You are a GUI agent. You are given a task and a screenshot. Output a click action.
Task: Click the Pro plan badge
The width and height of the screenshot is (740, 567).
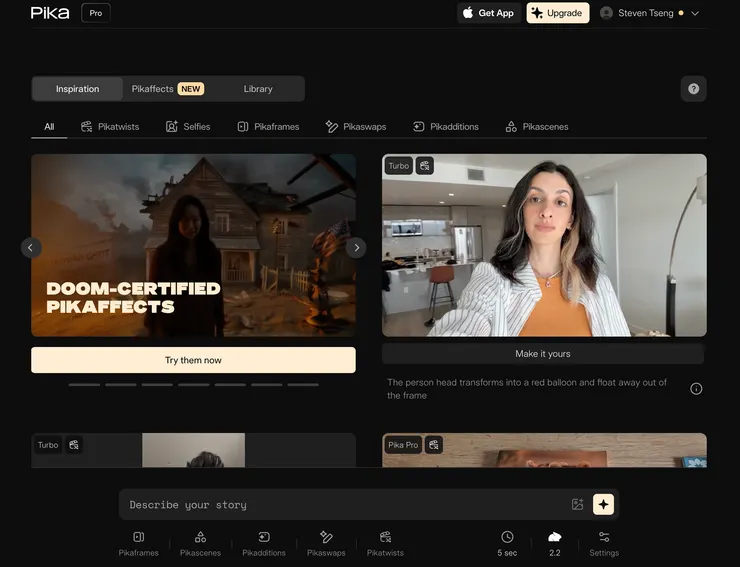pyautogui.click(x=96, y=13)
